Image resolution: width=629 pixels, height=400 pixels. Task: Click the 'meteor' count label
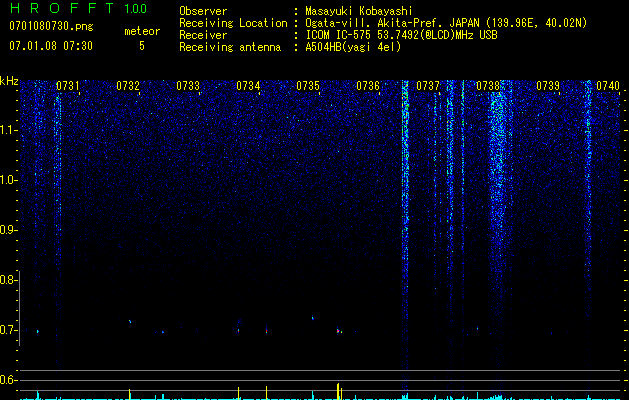pyautogui.click(x=142, y=31)
